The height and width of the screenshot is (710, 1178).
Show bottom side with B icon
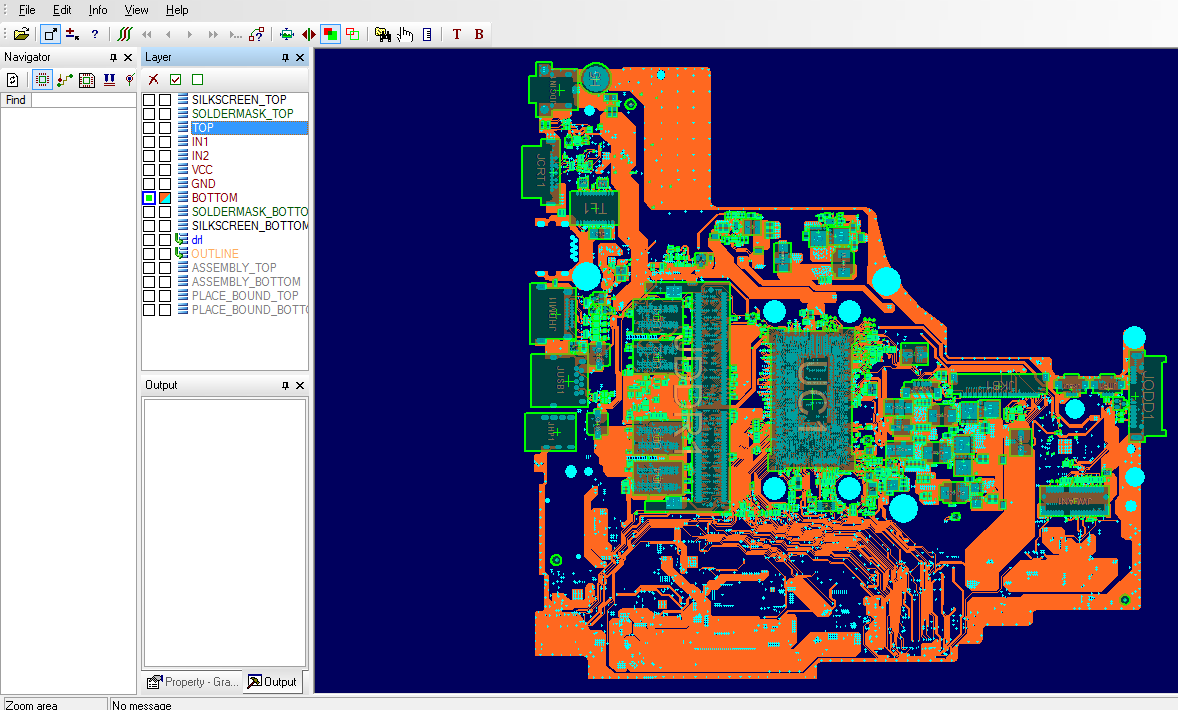point(479,34)
